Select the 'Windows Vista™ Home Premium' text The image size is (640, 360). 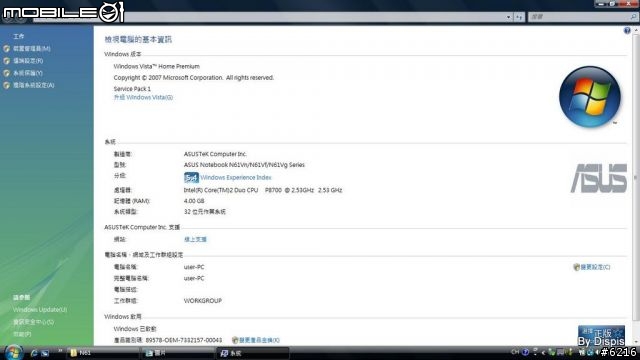click(156, 67)
